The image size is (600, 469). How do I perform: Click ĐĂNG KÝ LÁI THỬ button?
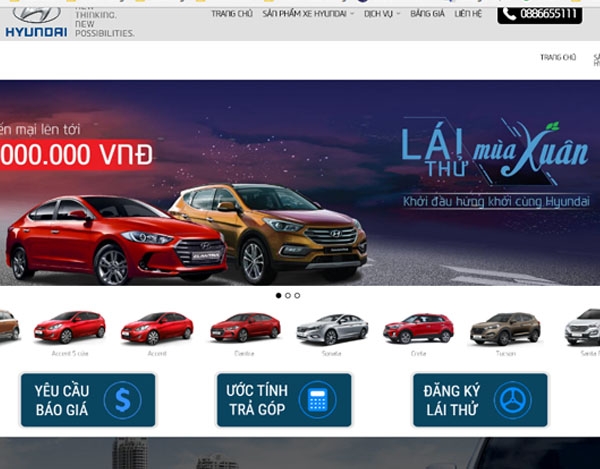(480, 400)
